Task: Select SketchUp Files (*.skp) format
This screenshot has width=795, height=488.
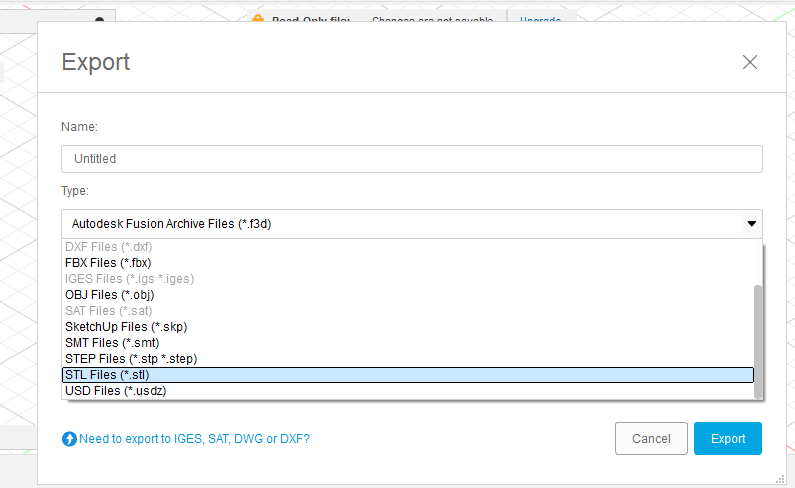Action: [126, 327]
